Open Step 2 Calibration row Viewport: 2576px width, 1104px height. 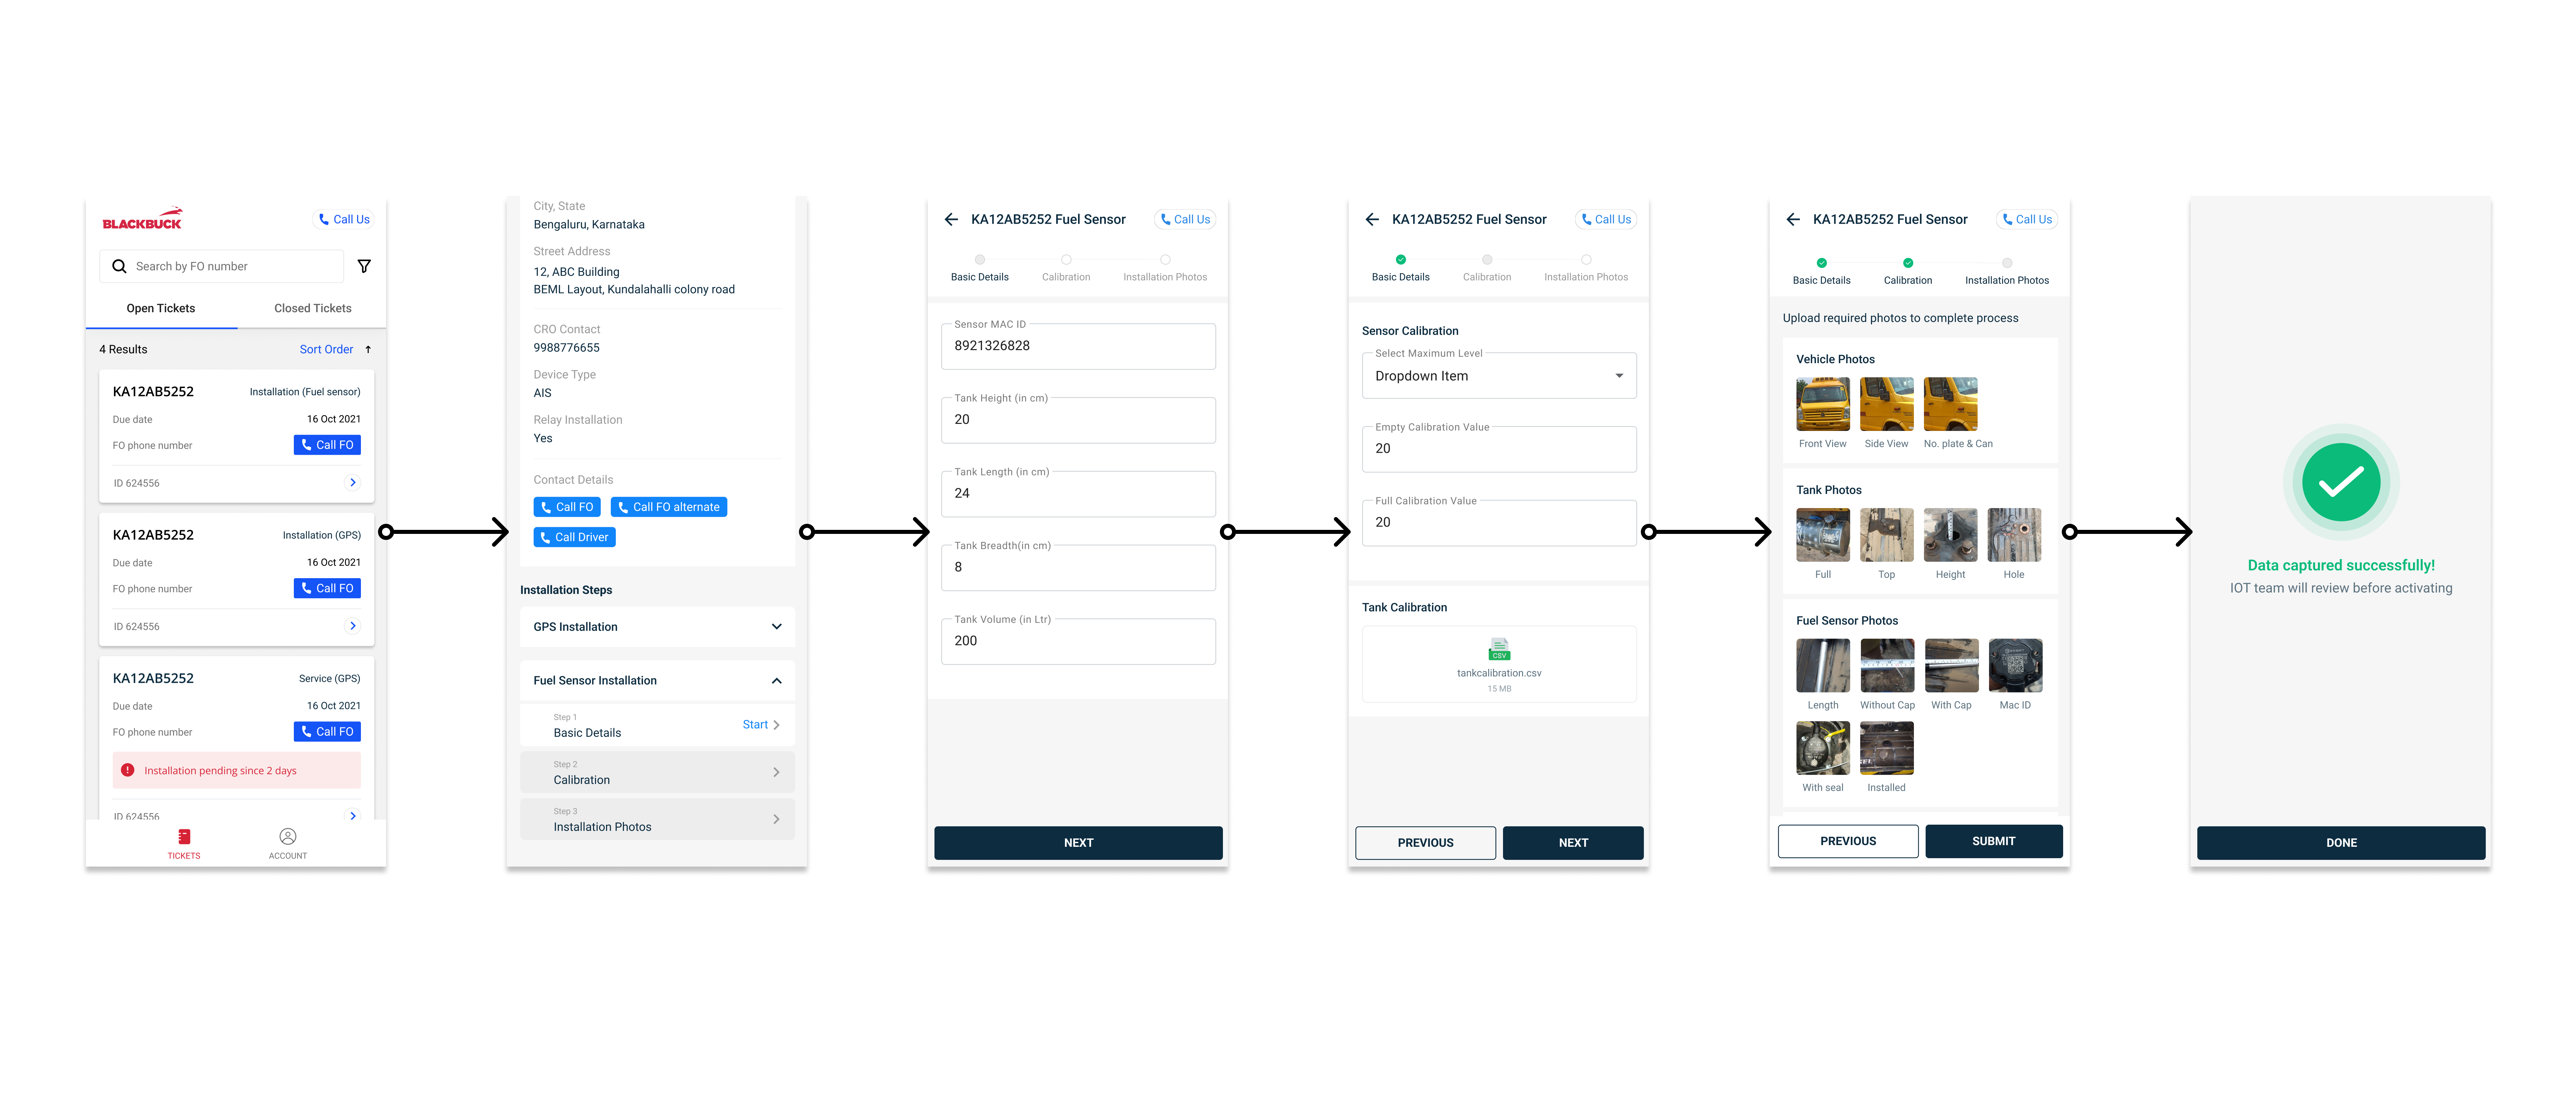click(657, 772)
